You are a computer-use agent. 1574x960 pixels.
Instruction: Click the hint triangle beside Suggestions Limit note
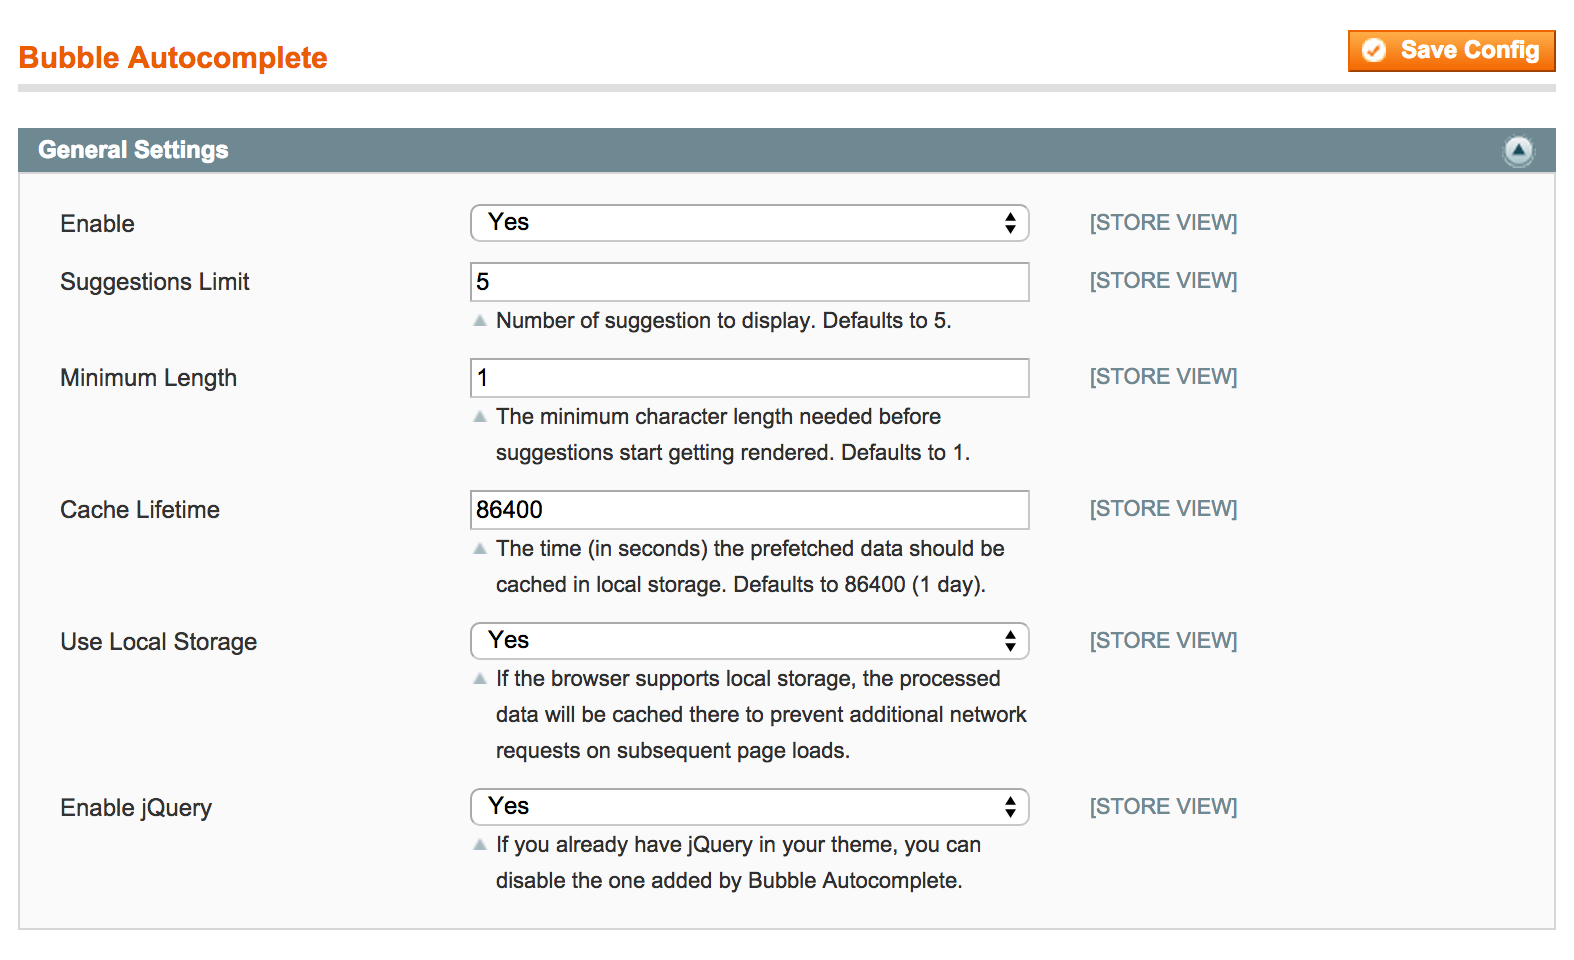[x=480, y=321]
